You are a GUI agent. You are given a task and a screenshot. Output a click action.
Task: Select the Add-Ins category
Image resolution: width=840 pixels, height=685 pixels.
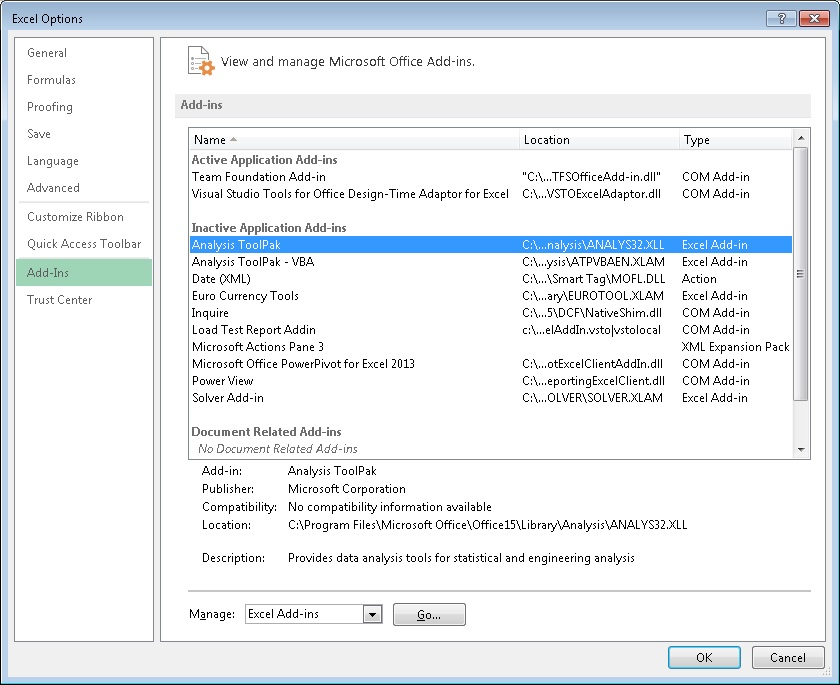[84, 272]
